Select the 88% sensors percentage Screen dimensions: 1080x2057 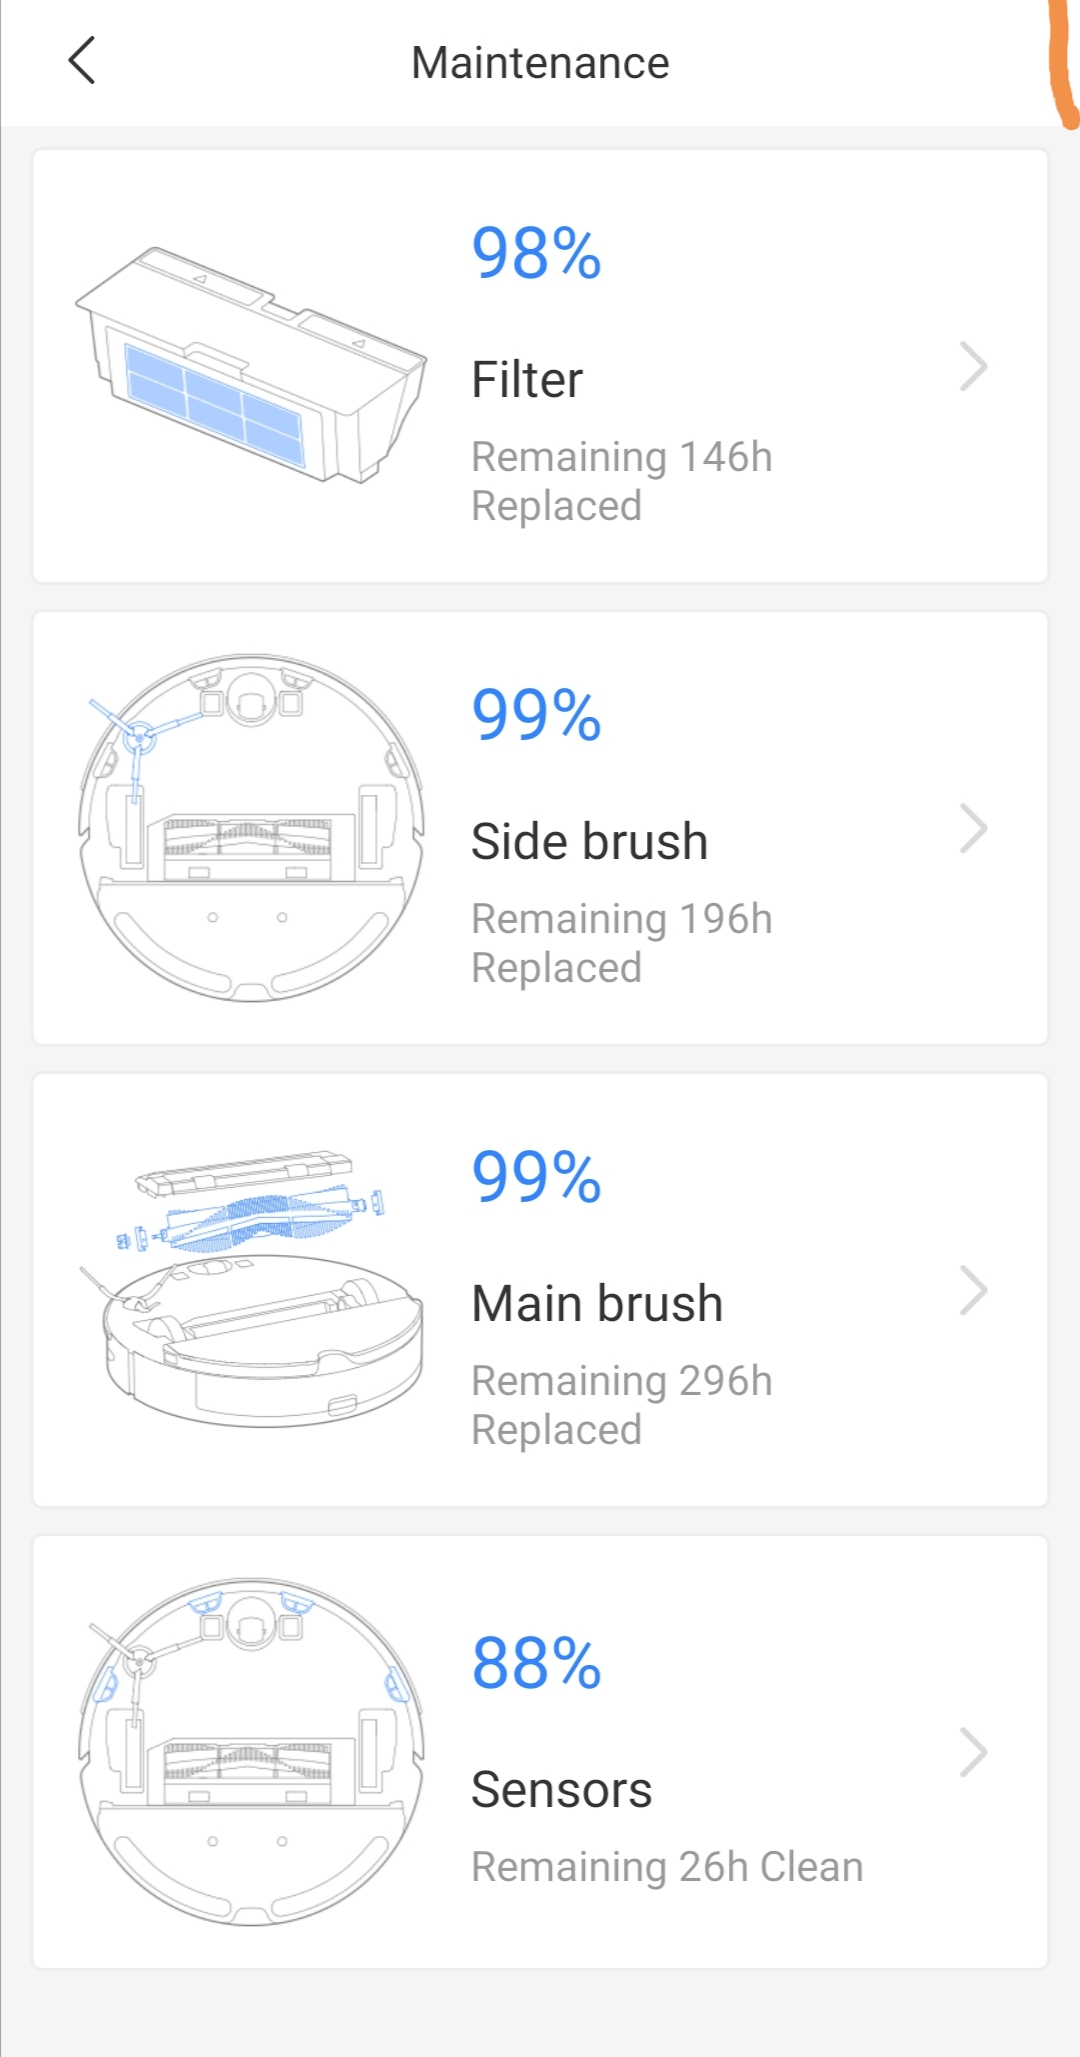[x=537, y=1663]
